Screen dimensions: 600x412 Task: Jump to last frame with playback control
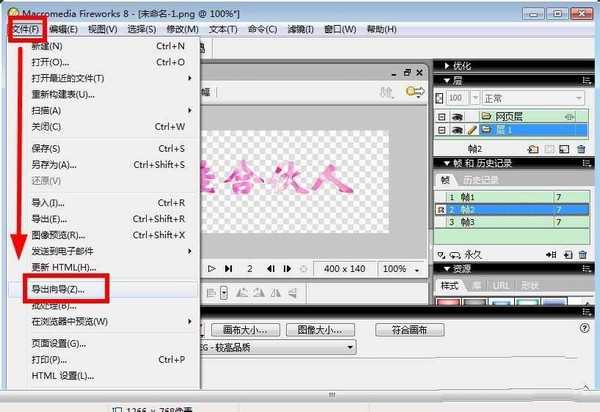[x=230, y=269]
